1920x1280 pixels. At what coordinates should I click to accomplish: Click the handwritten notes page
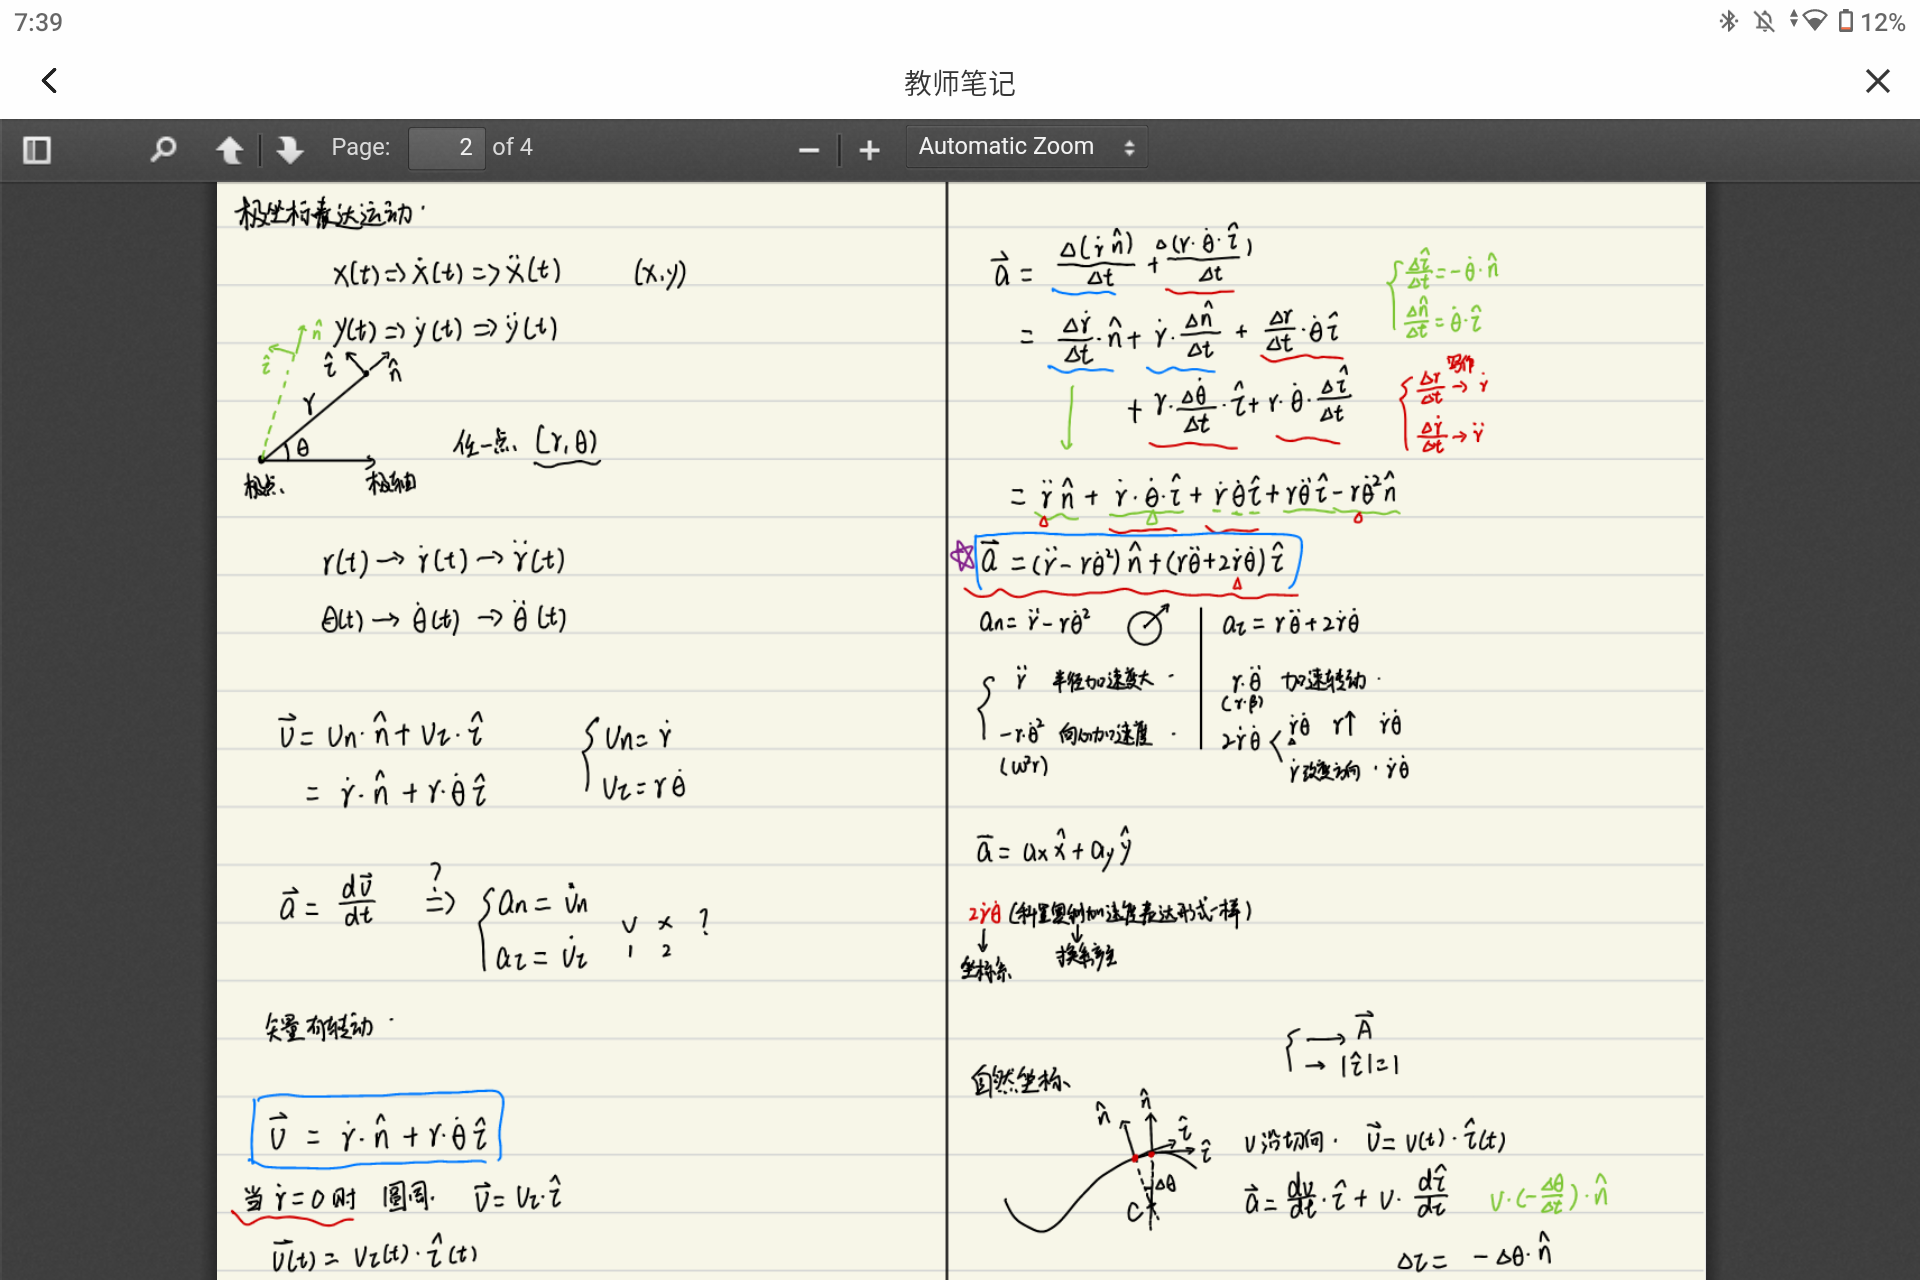tap(961, 731)
